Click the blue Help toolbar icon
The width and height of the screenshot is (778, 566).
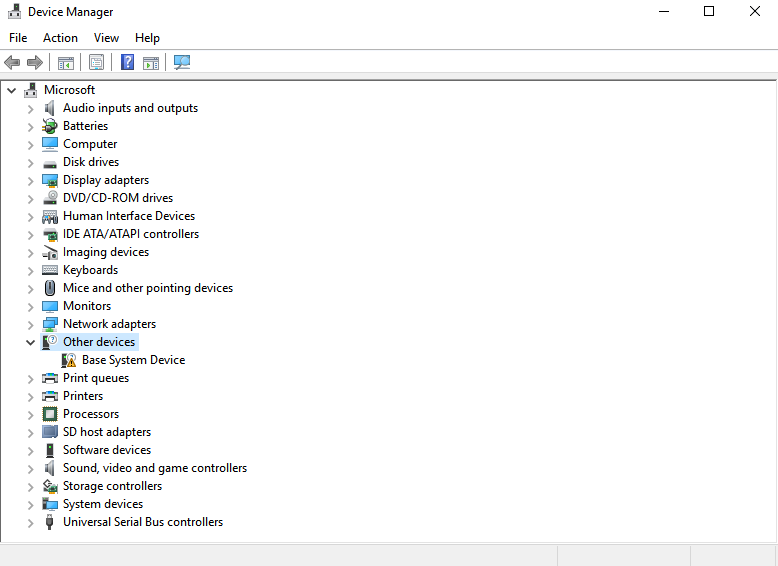[128, 63]
